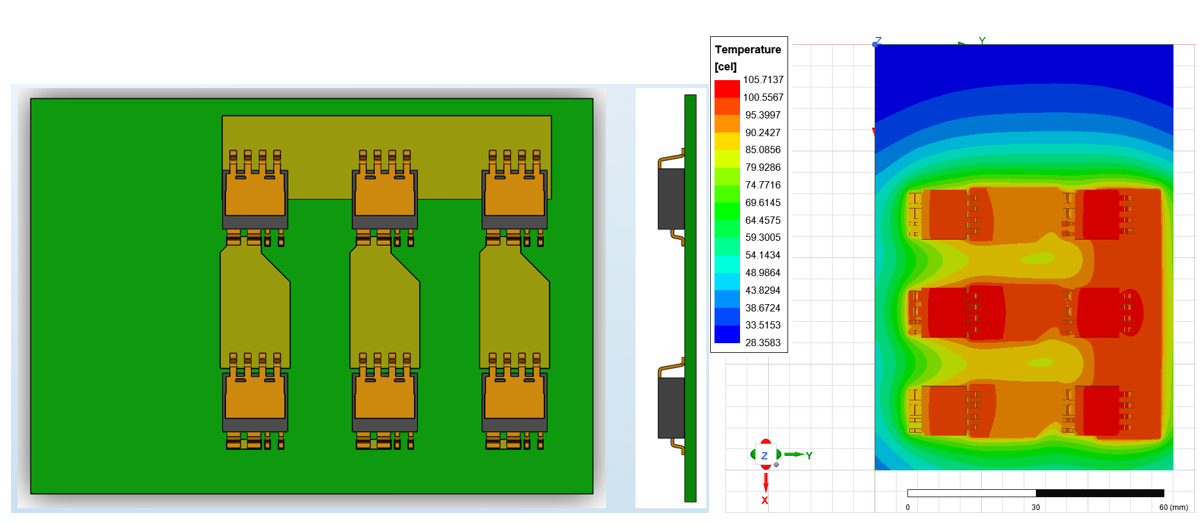Select the top-middle MOSFET package on PCB layout
This screenshot has height=524, width=1202.
point(384,194)
